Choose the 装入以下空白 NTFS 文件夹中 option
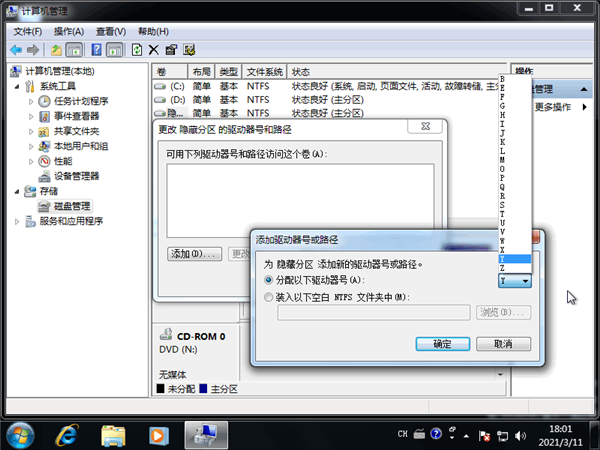600x450 pixels. click(x=267, y=296)
